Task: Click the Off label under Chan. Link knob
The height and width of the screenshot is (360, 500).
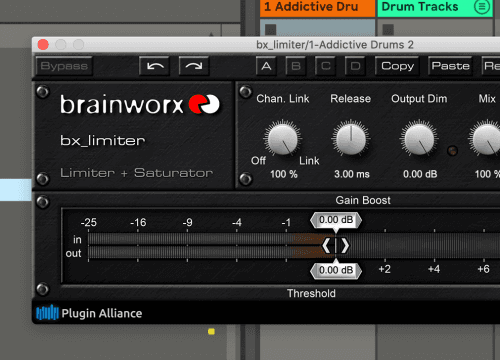Action: point(258,161)
